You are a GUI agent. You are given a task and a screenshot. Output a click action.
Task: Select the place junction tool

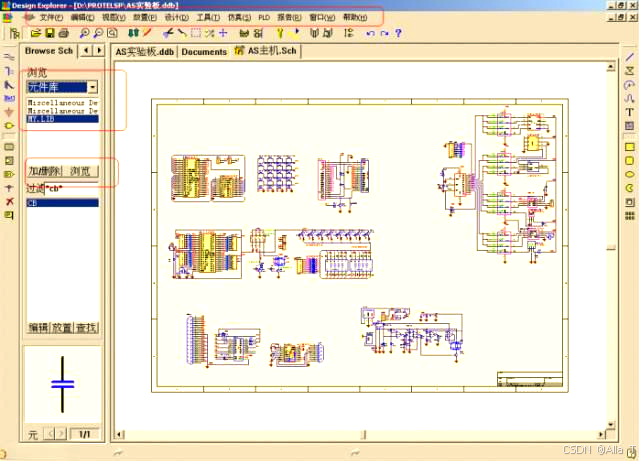point(9,187)
